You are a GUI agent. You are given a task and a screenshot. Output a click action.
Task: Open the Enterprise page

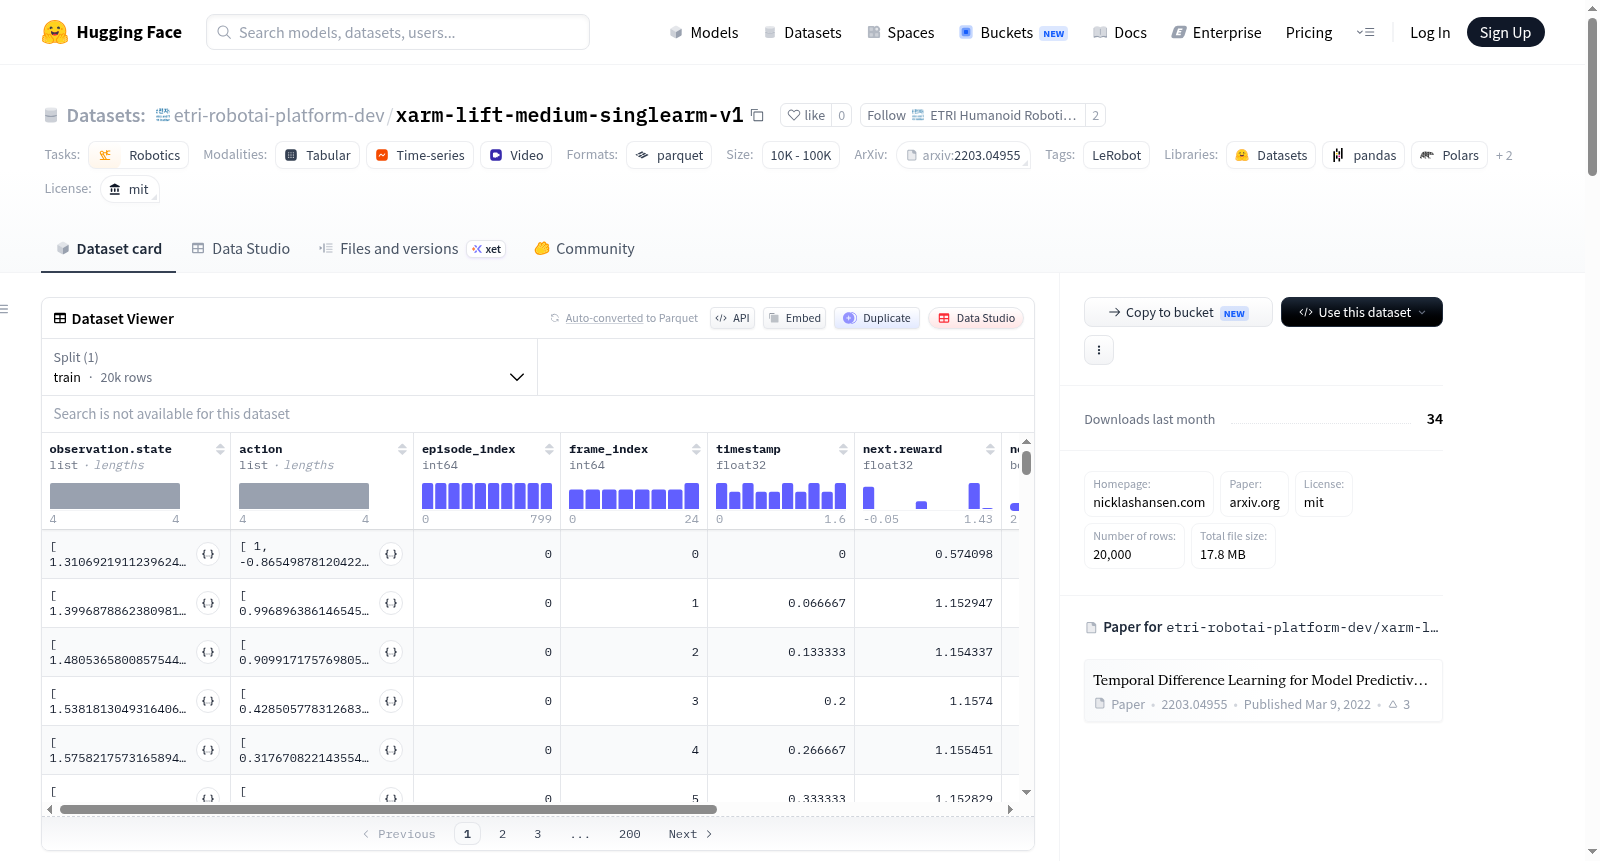tap(1216, 32)
